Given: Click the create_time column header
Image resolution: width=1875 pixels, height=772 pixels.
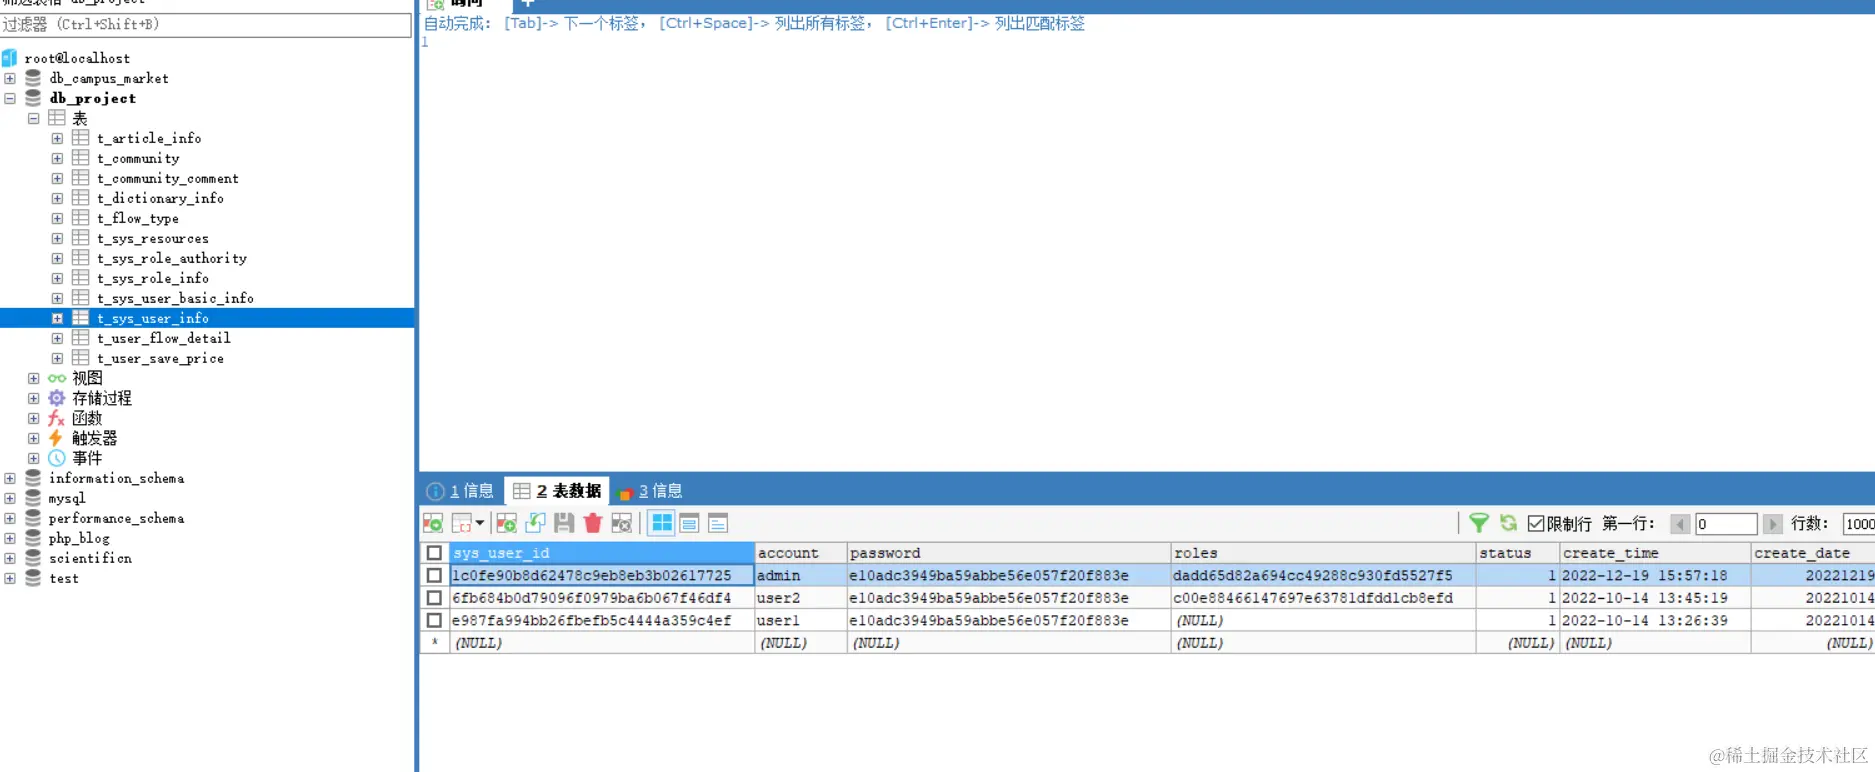Looking at the screenshot, I should pos(1655,553).
